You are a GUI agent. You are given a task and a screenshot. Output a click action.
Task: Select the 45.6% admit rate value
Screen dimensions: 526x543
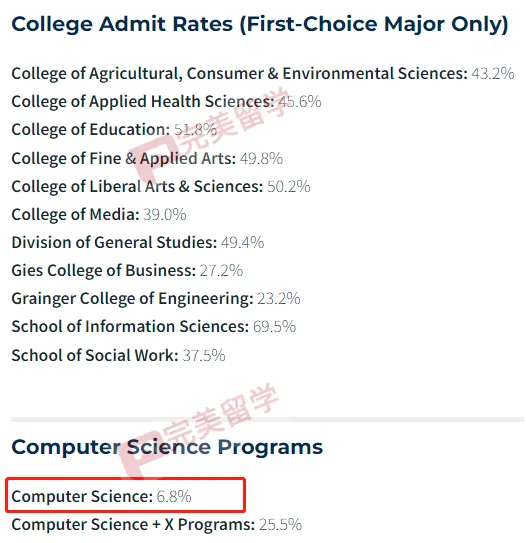click(x=300, y=102)
